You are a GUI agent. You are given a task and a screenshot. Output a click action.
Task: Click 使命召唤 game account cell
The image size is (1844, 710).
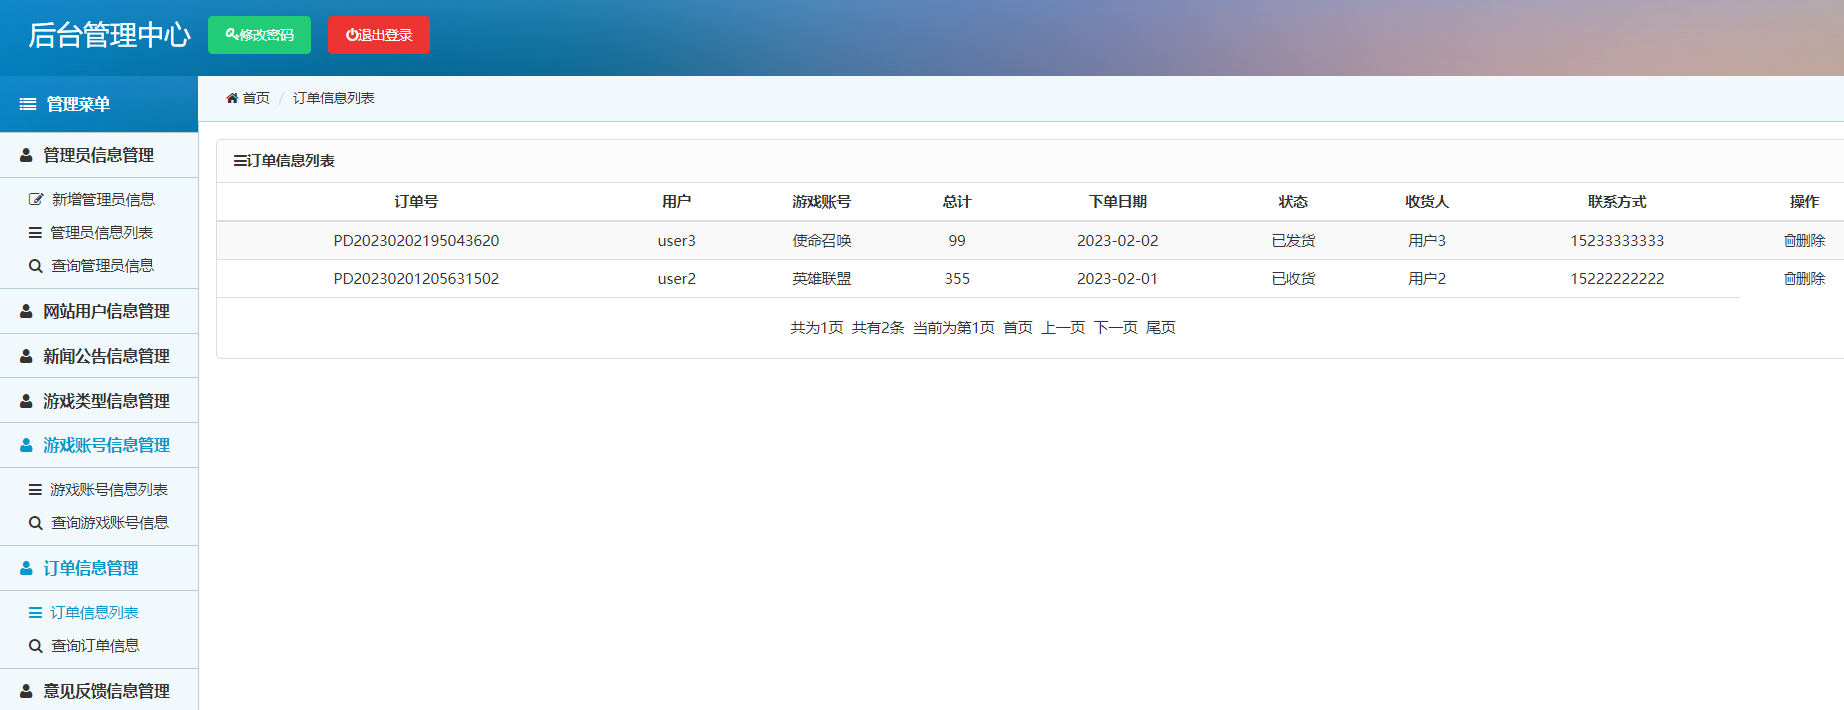tap(821, 240)
